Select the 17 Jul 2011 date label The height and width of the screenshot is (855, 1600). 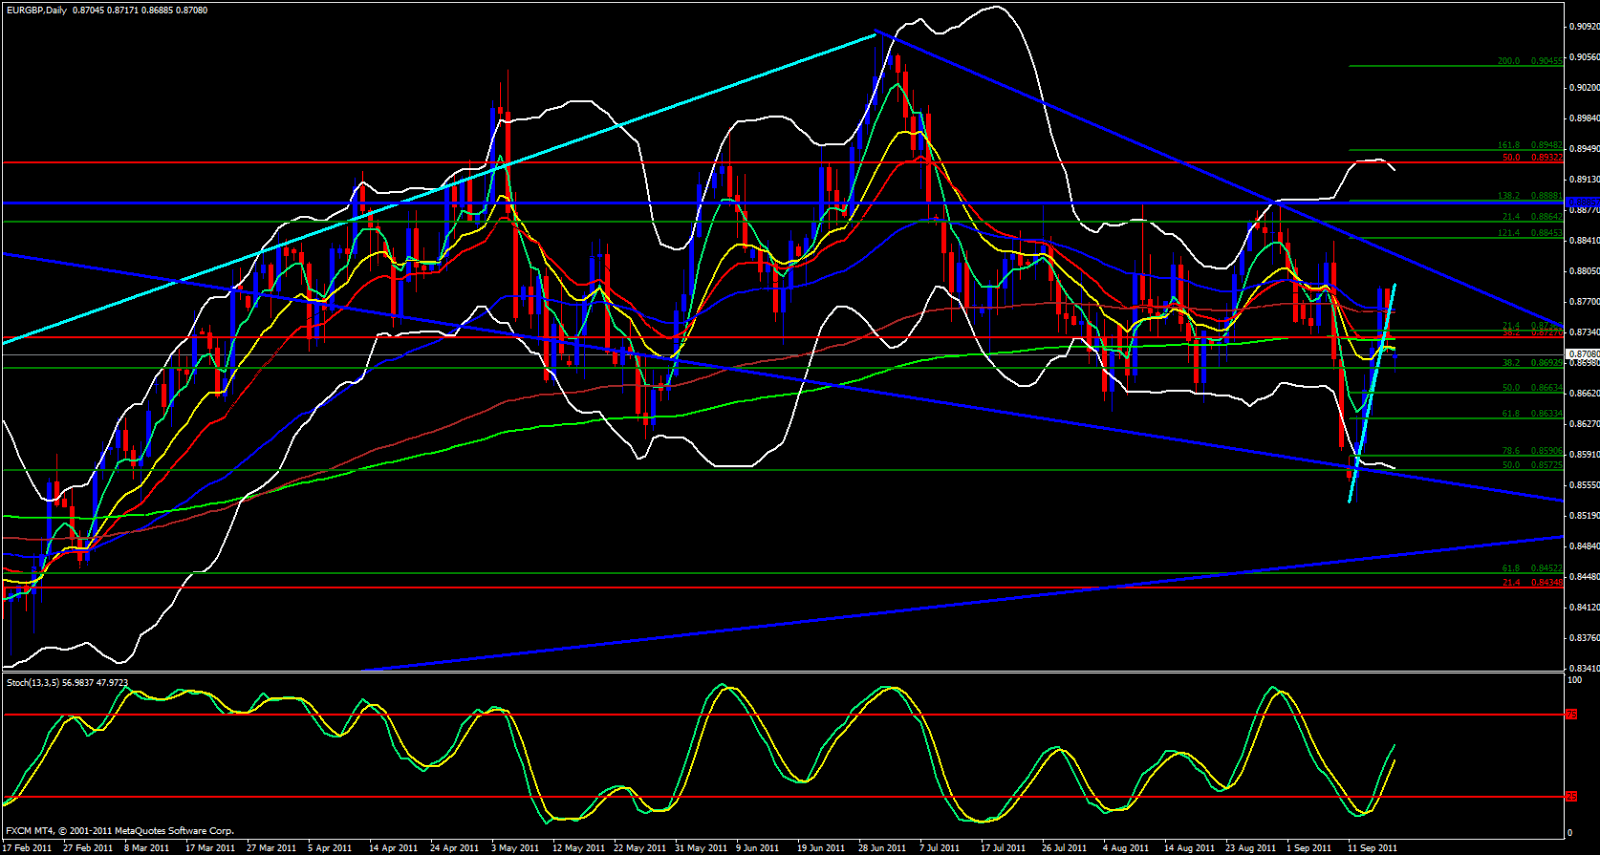point(1005,848)
